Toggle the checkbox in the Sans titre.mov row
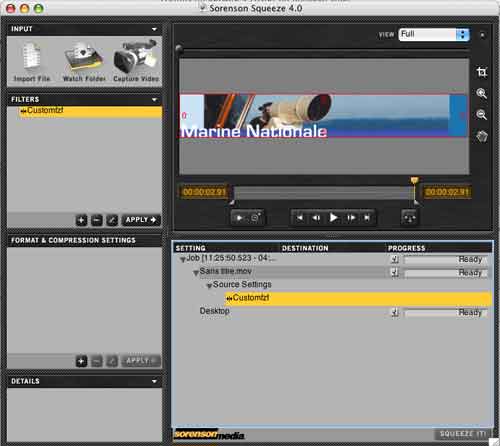 point(395,272)
